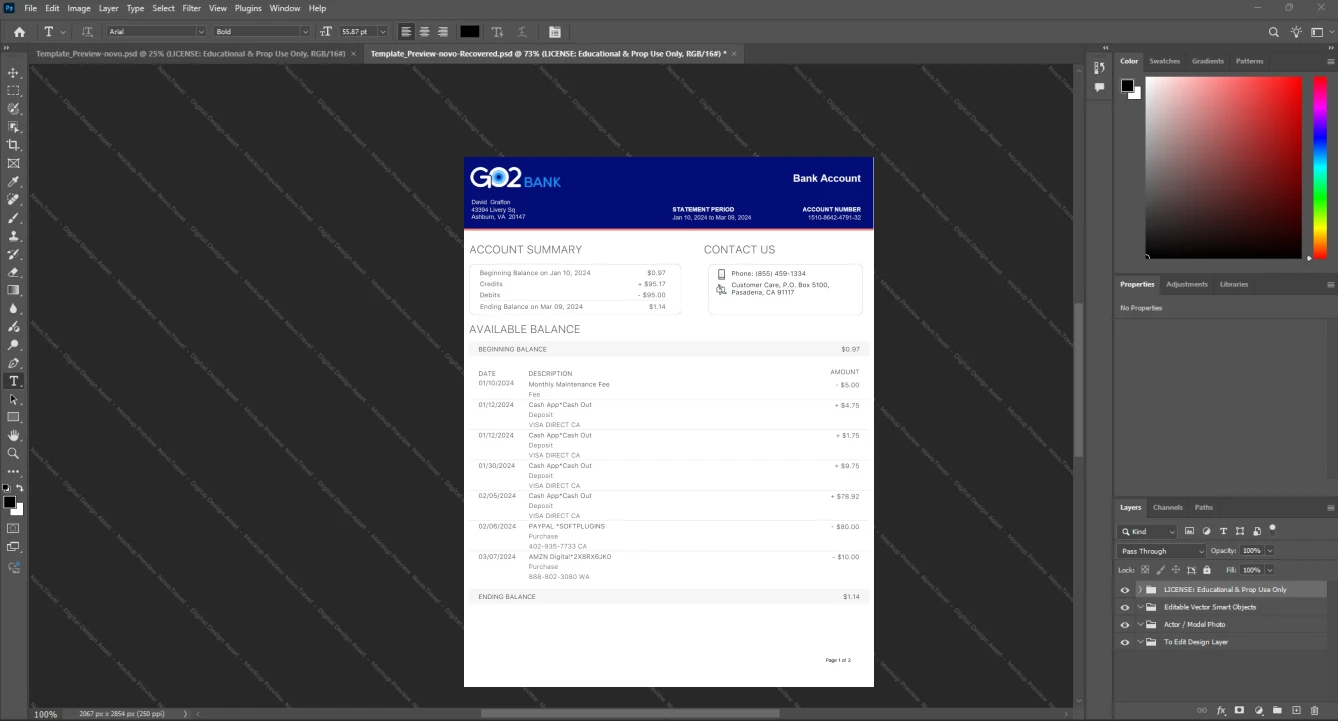Open the Pass Through blend mode dropdown
Viewport: 1338px width, 721px height.
click(x=1162, y=551)
